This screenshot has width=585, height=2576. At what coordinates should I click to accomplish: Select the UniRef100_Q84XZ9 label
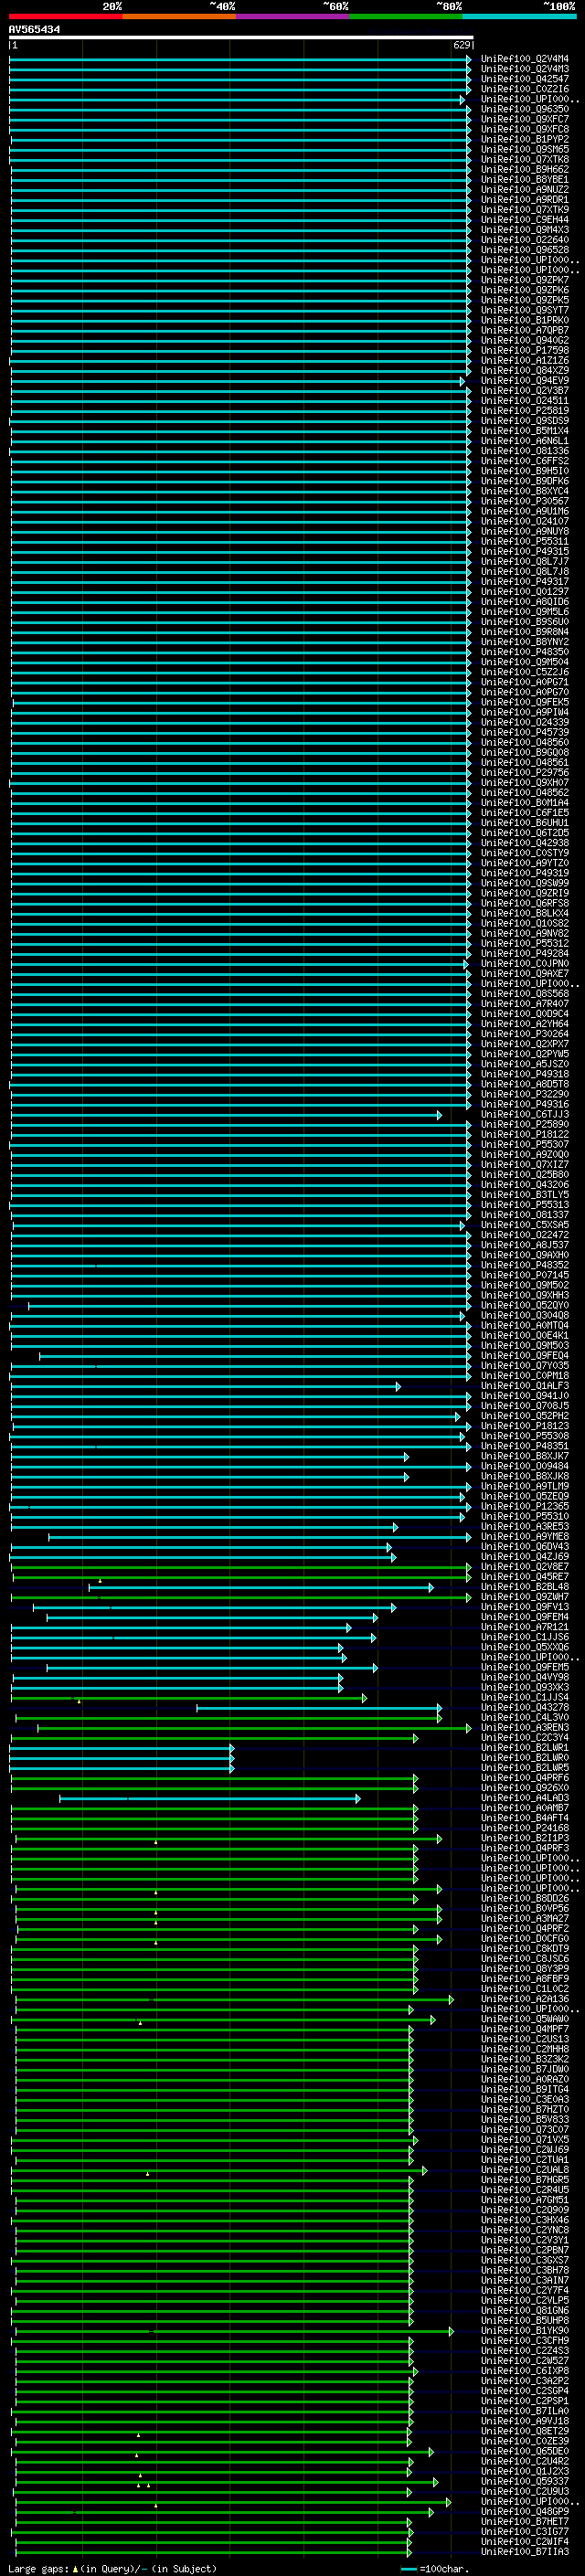point(525,370)
